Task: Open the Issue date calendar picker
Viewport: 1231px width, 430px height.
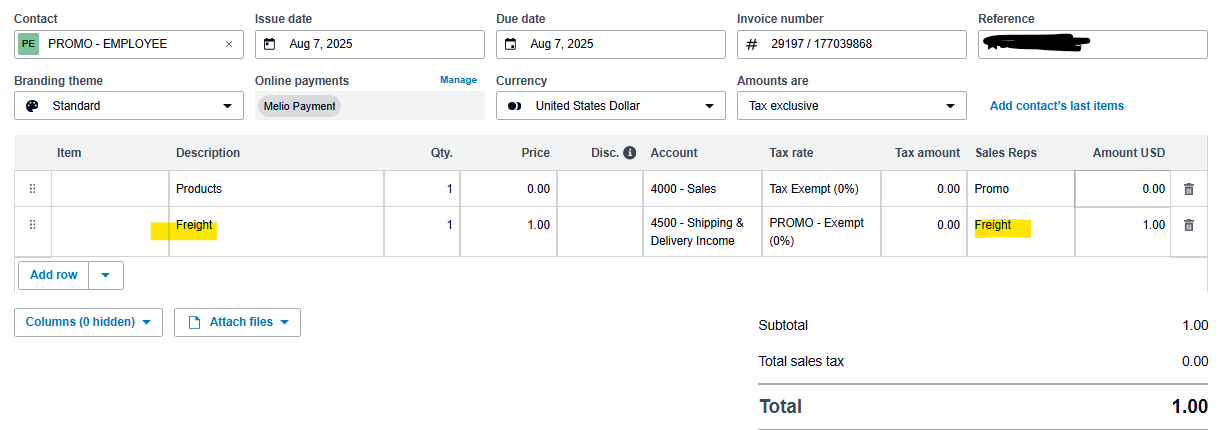Action: (x=270, y=44)
